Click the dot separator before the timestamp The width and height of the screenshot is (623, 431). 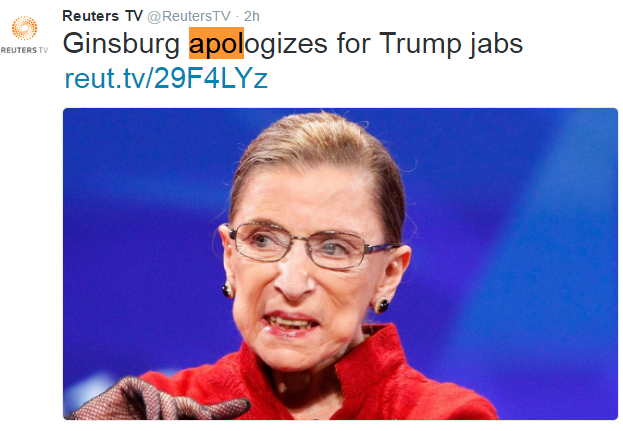pos(237,17)
